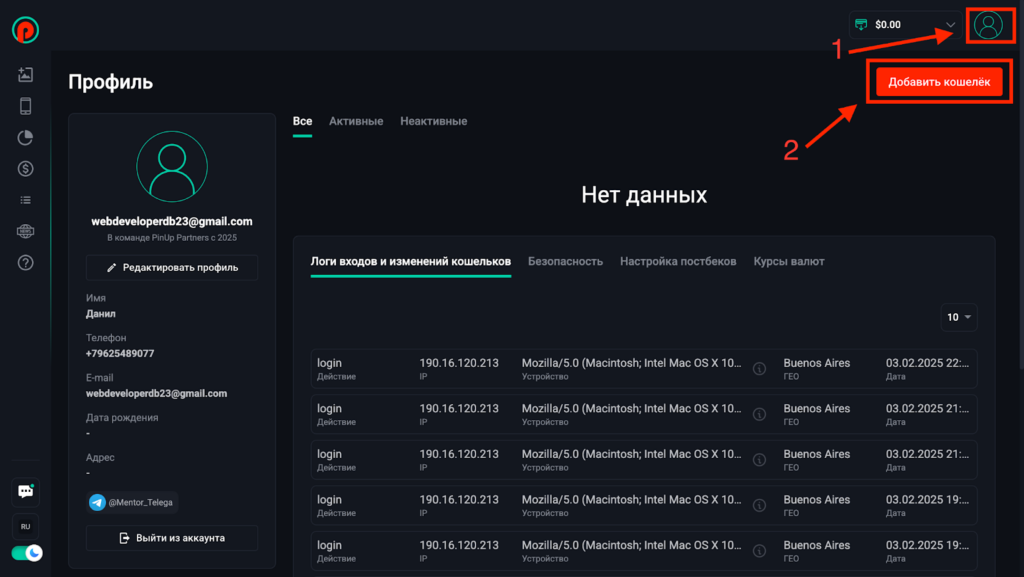This screenshot has height=577, width=1024.
Task: Click the E-mail field value in profile details
Action: tap(157, 394)
